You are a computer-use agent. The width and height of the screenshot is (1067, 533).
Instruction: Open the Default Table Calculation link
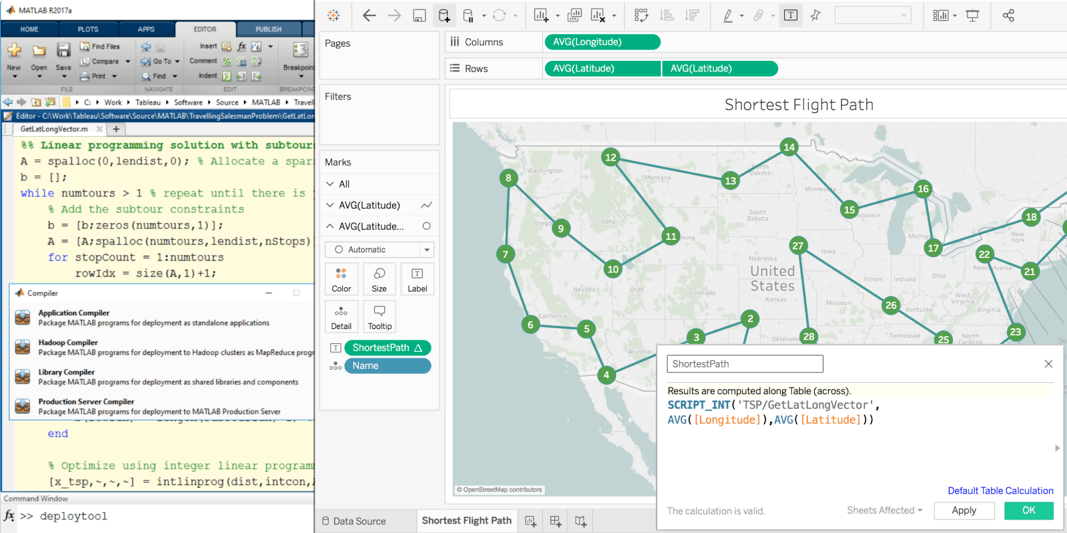(1000, 491)
